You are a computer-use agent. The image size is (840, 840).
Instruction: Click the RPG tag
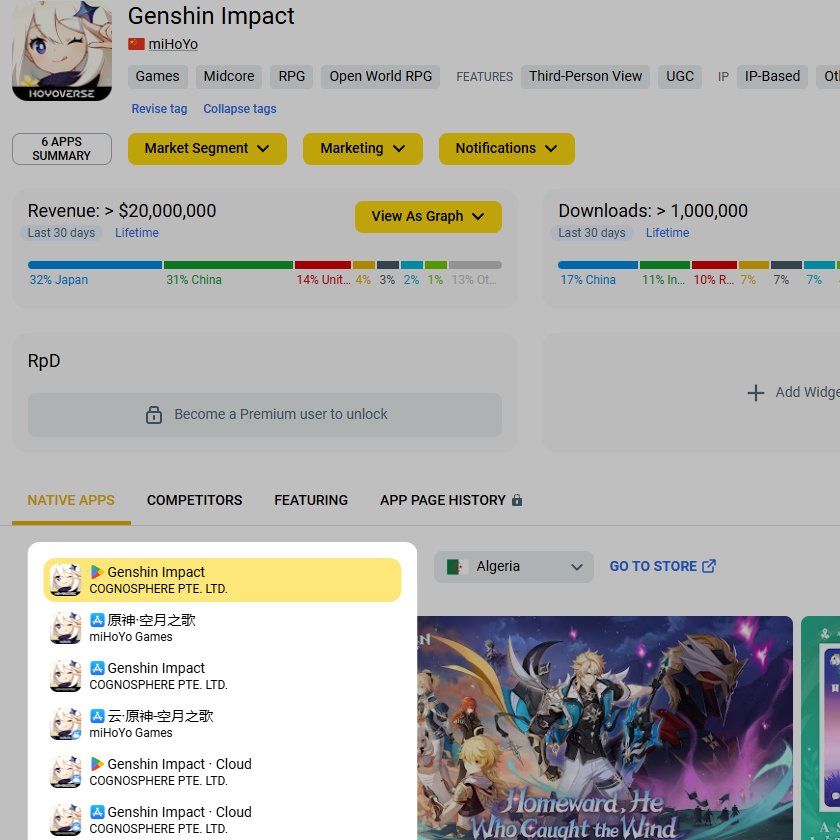(x=291, y=77)
